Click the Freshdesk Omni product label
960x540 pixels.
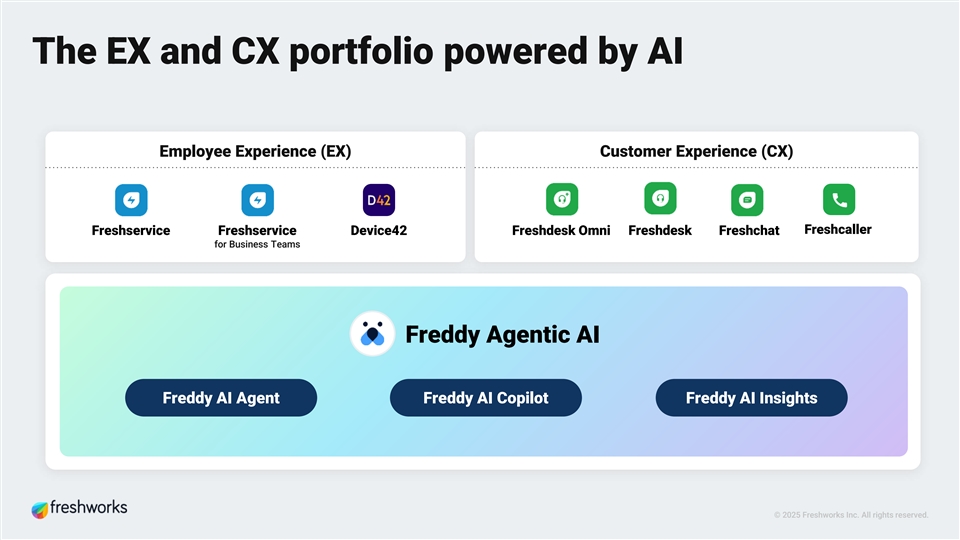coord(561,231)
